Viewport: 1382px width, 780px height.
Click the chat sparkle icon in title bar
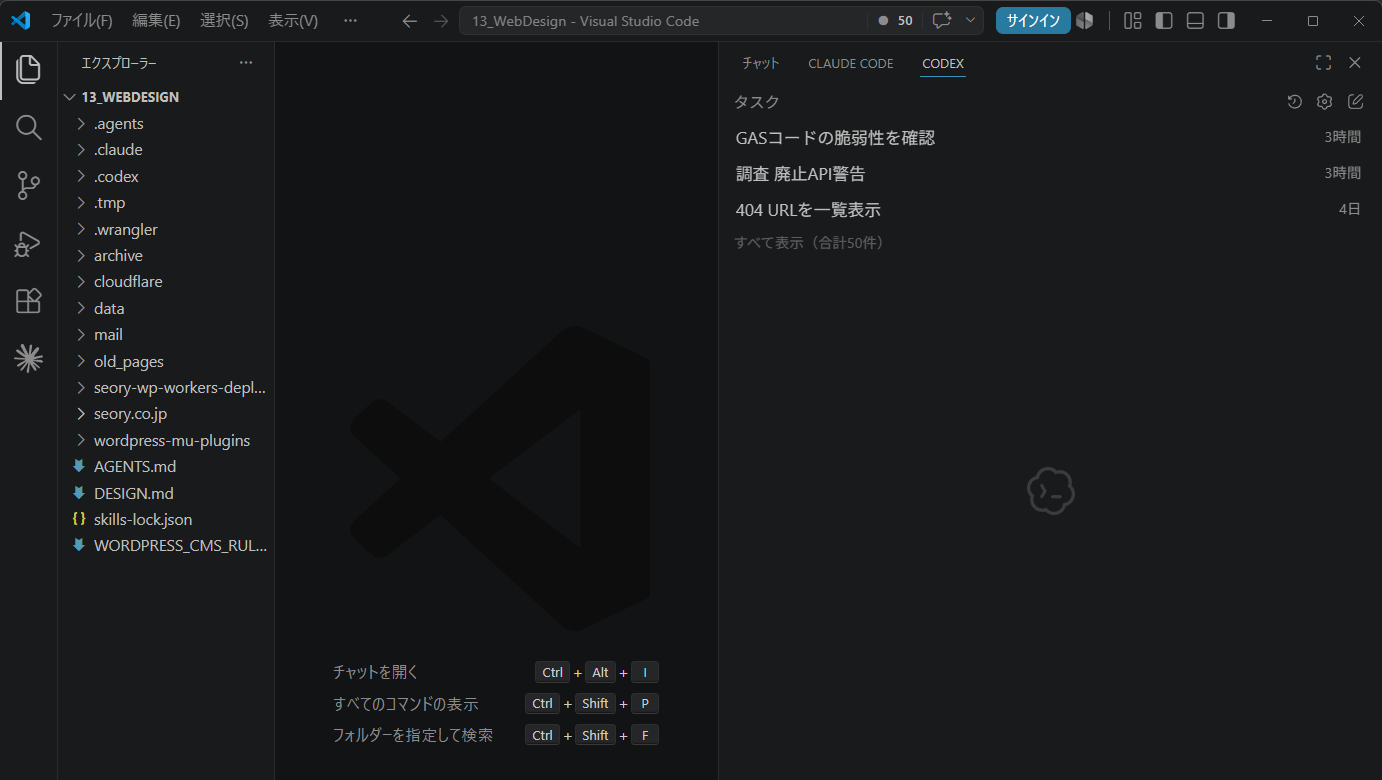point(941,20)
